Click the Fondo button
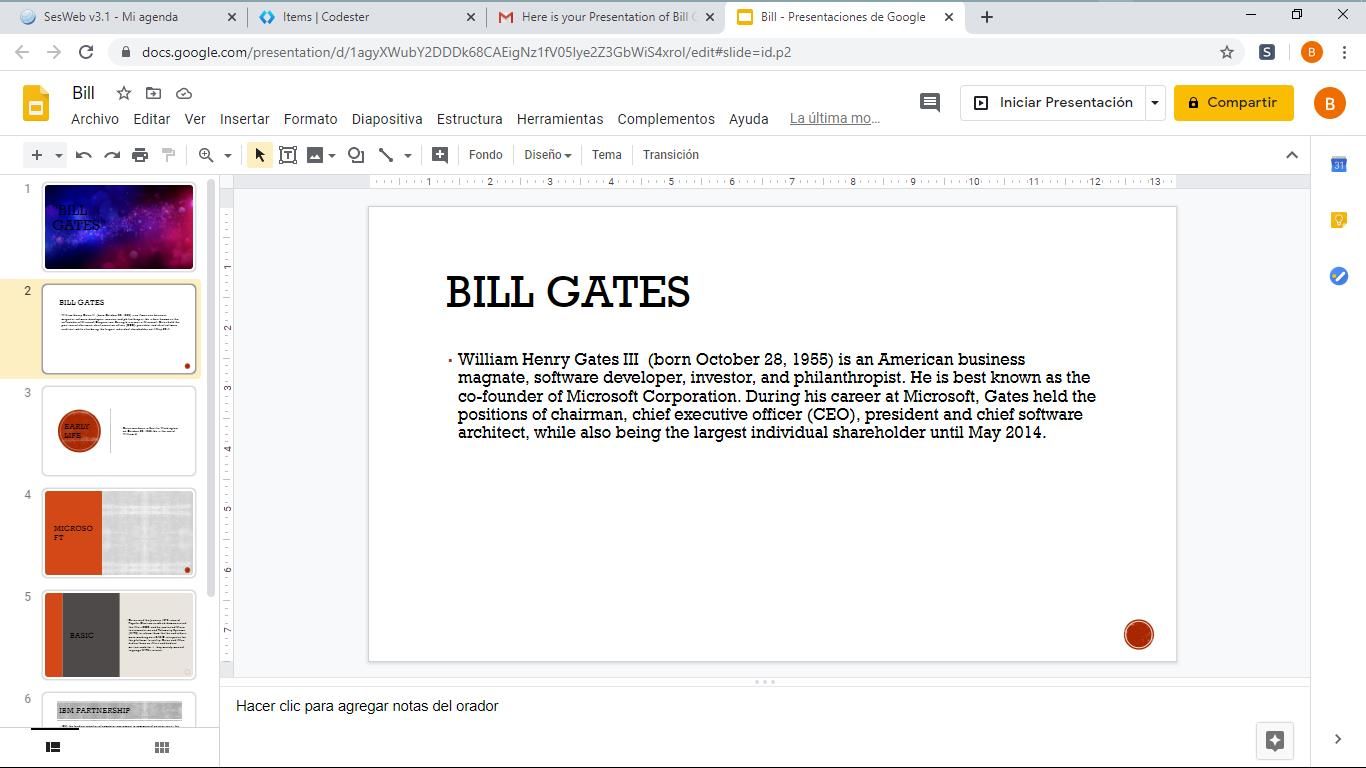Image resolution: width=1366 pixels, height=768 pixels. tap(485, 155)
